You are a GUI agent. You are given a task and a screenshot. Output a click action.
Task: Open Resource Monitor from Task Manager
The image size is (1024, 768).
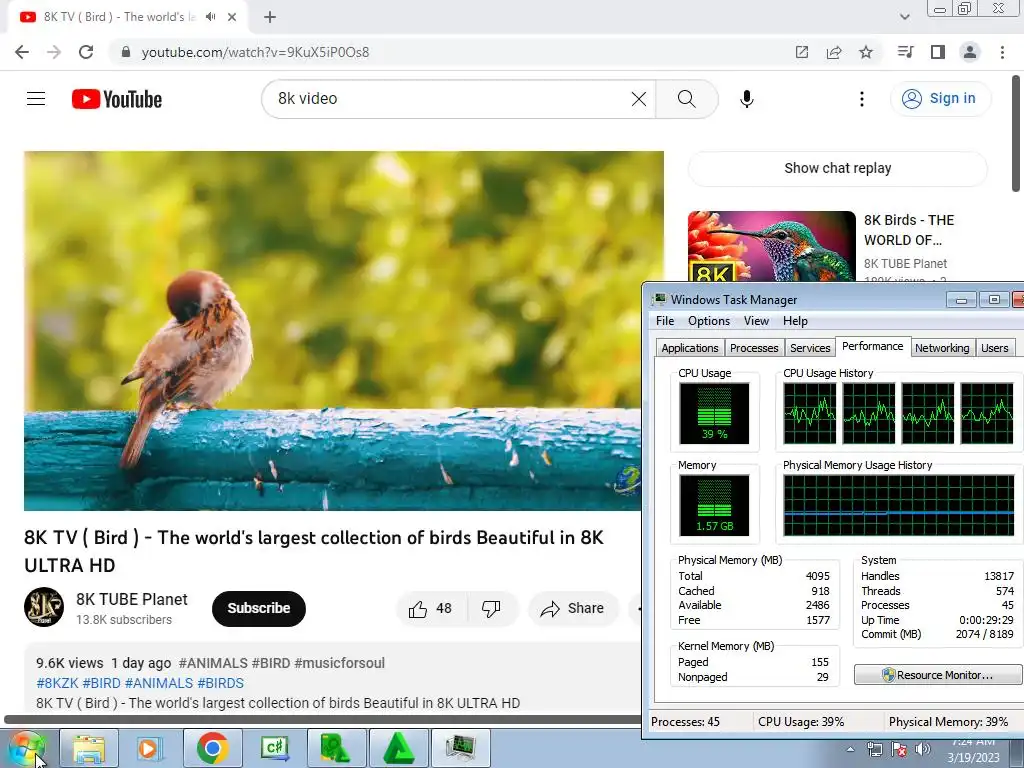938,675
